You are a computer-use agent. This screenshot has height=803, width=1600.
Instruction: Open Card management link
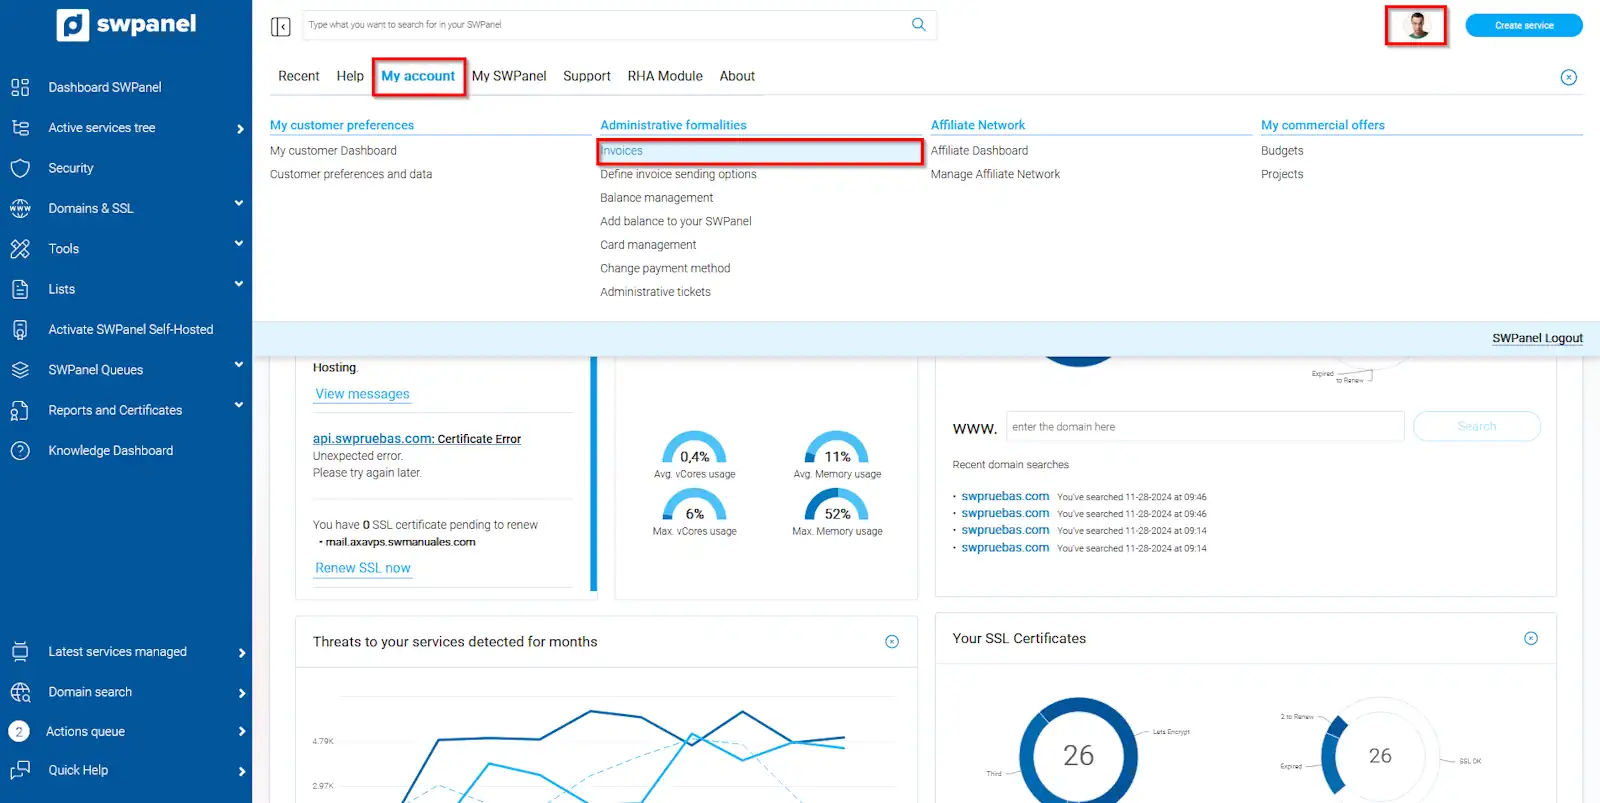[648, 245]
